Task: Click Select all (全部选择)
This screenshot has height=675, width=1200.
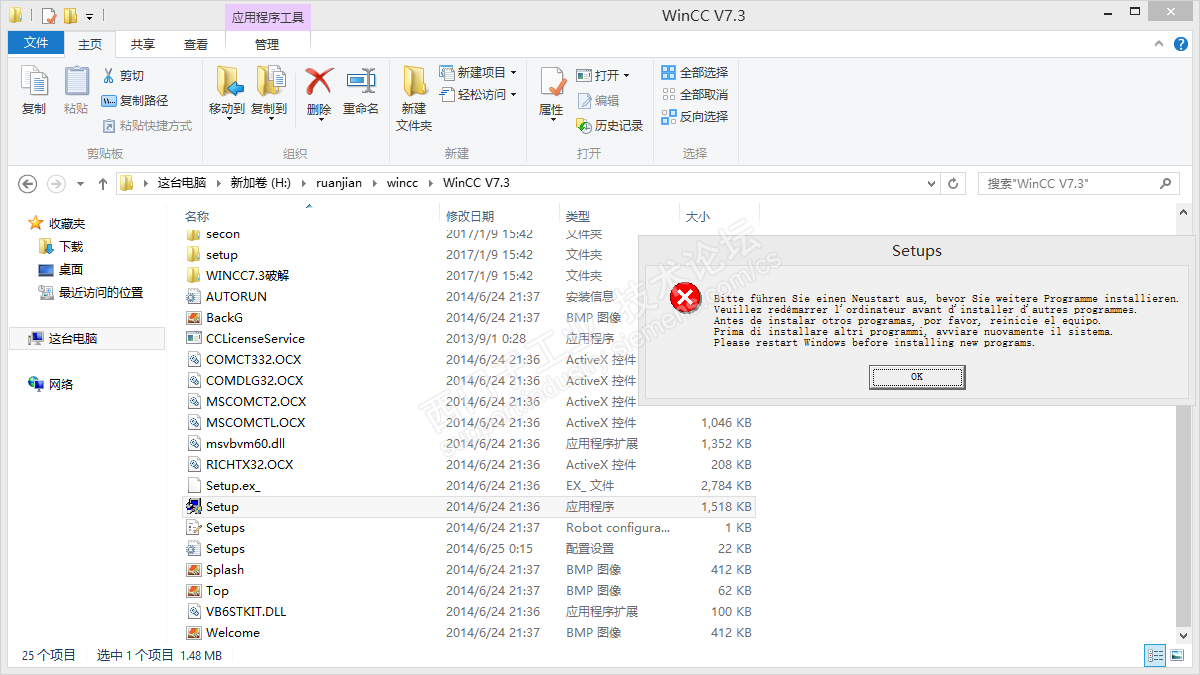Action: tap(694, 73)
